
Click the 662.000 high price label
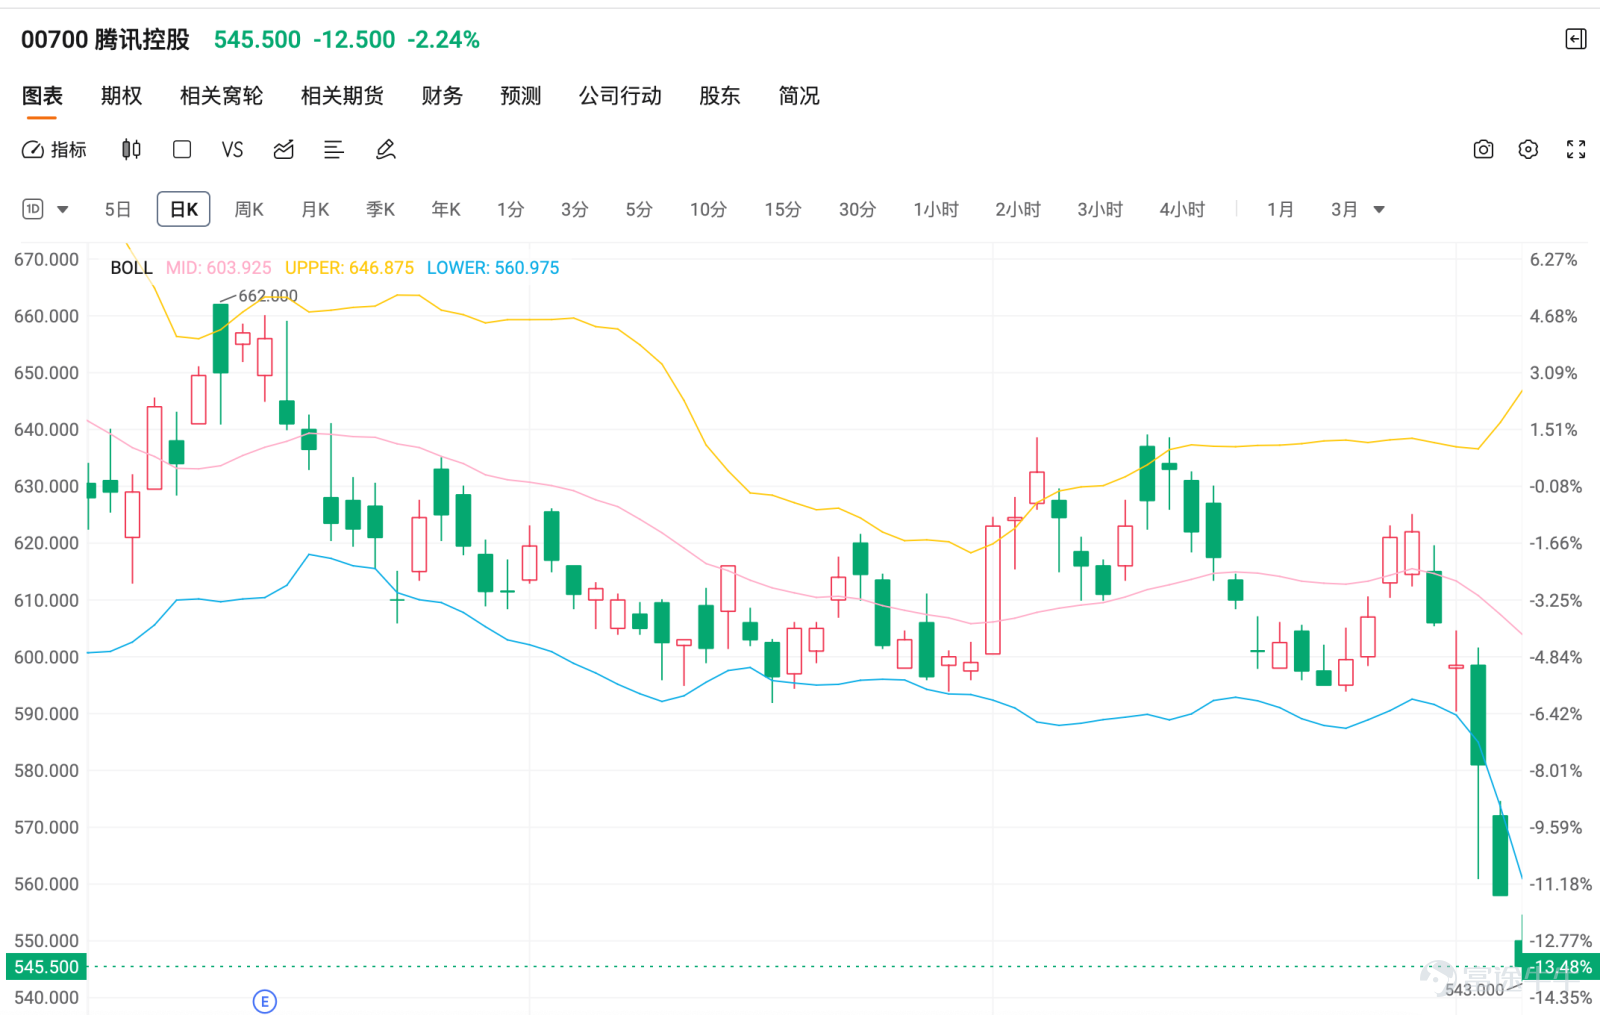coord(268,296)
